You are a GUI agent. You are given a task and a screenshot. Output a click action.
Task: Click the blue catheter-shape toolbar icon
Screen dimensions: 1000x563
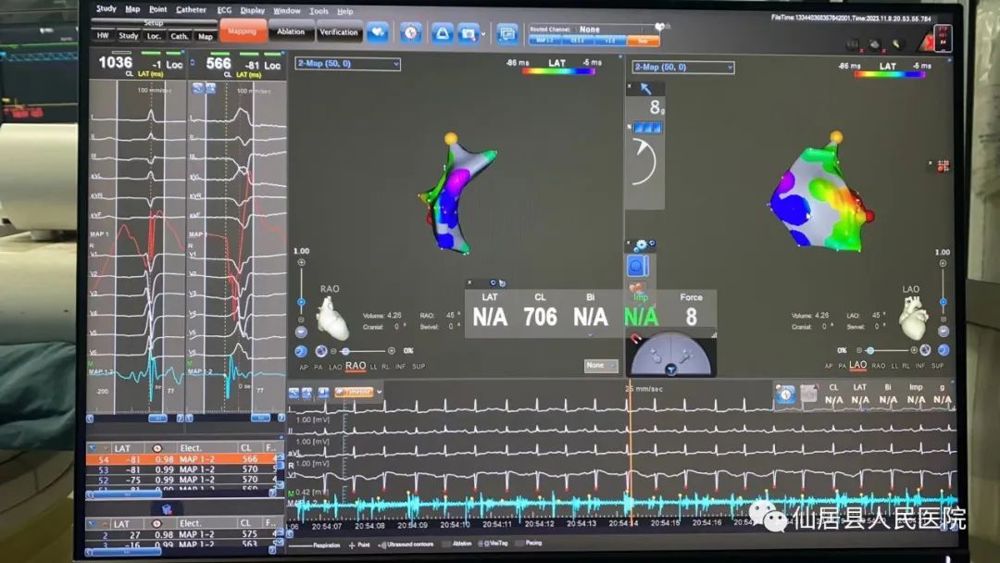(443, 33)
